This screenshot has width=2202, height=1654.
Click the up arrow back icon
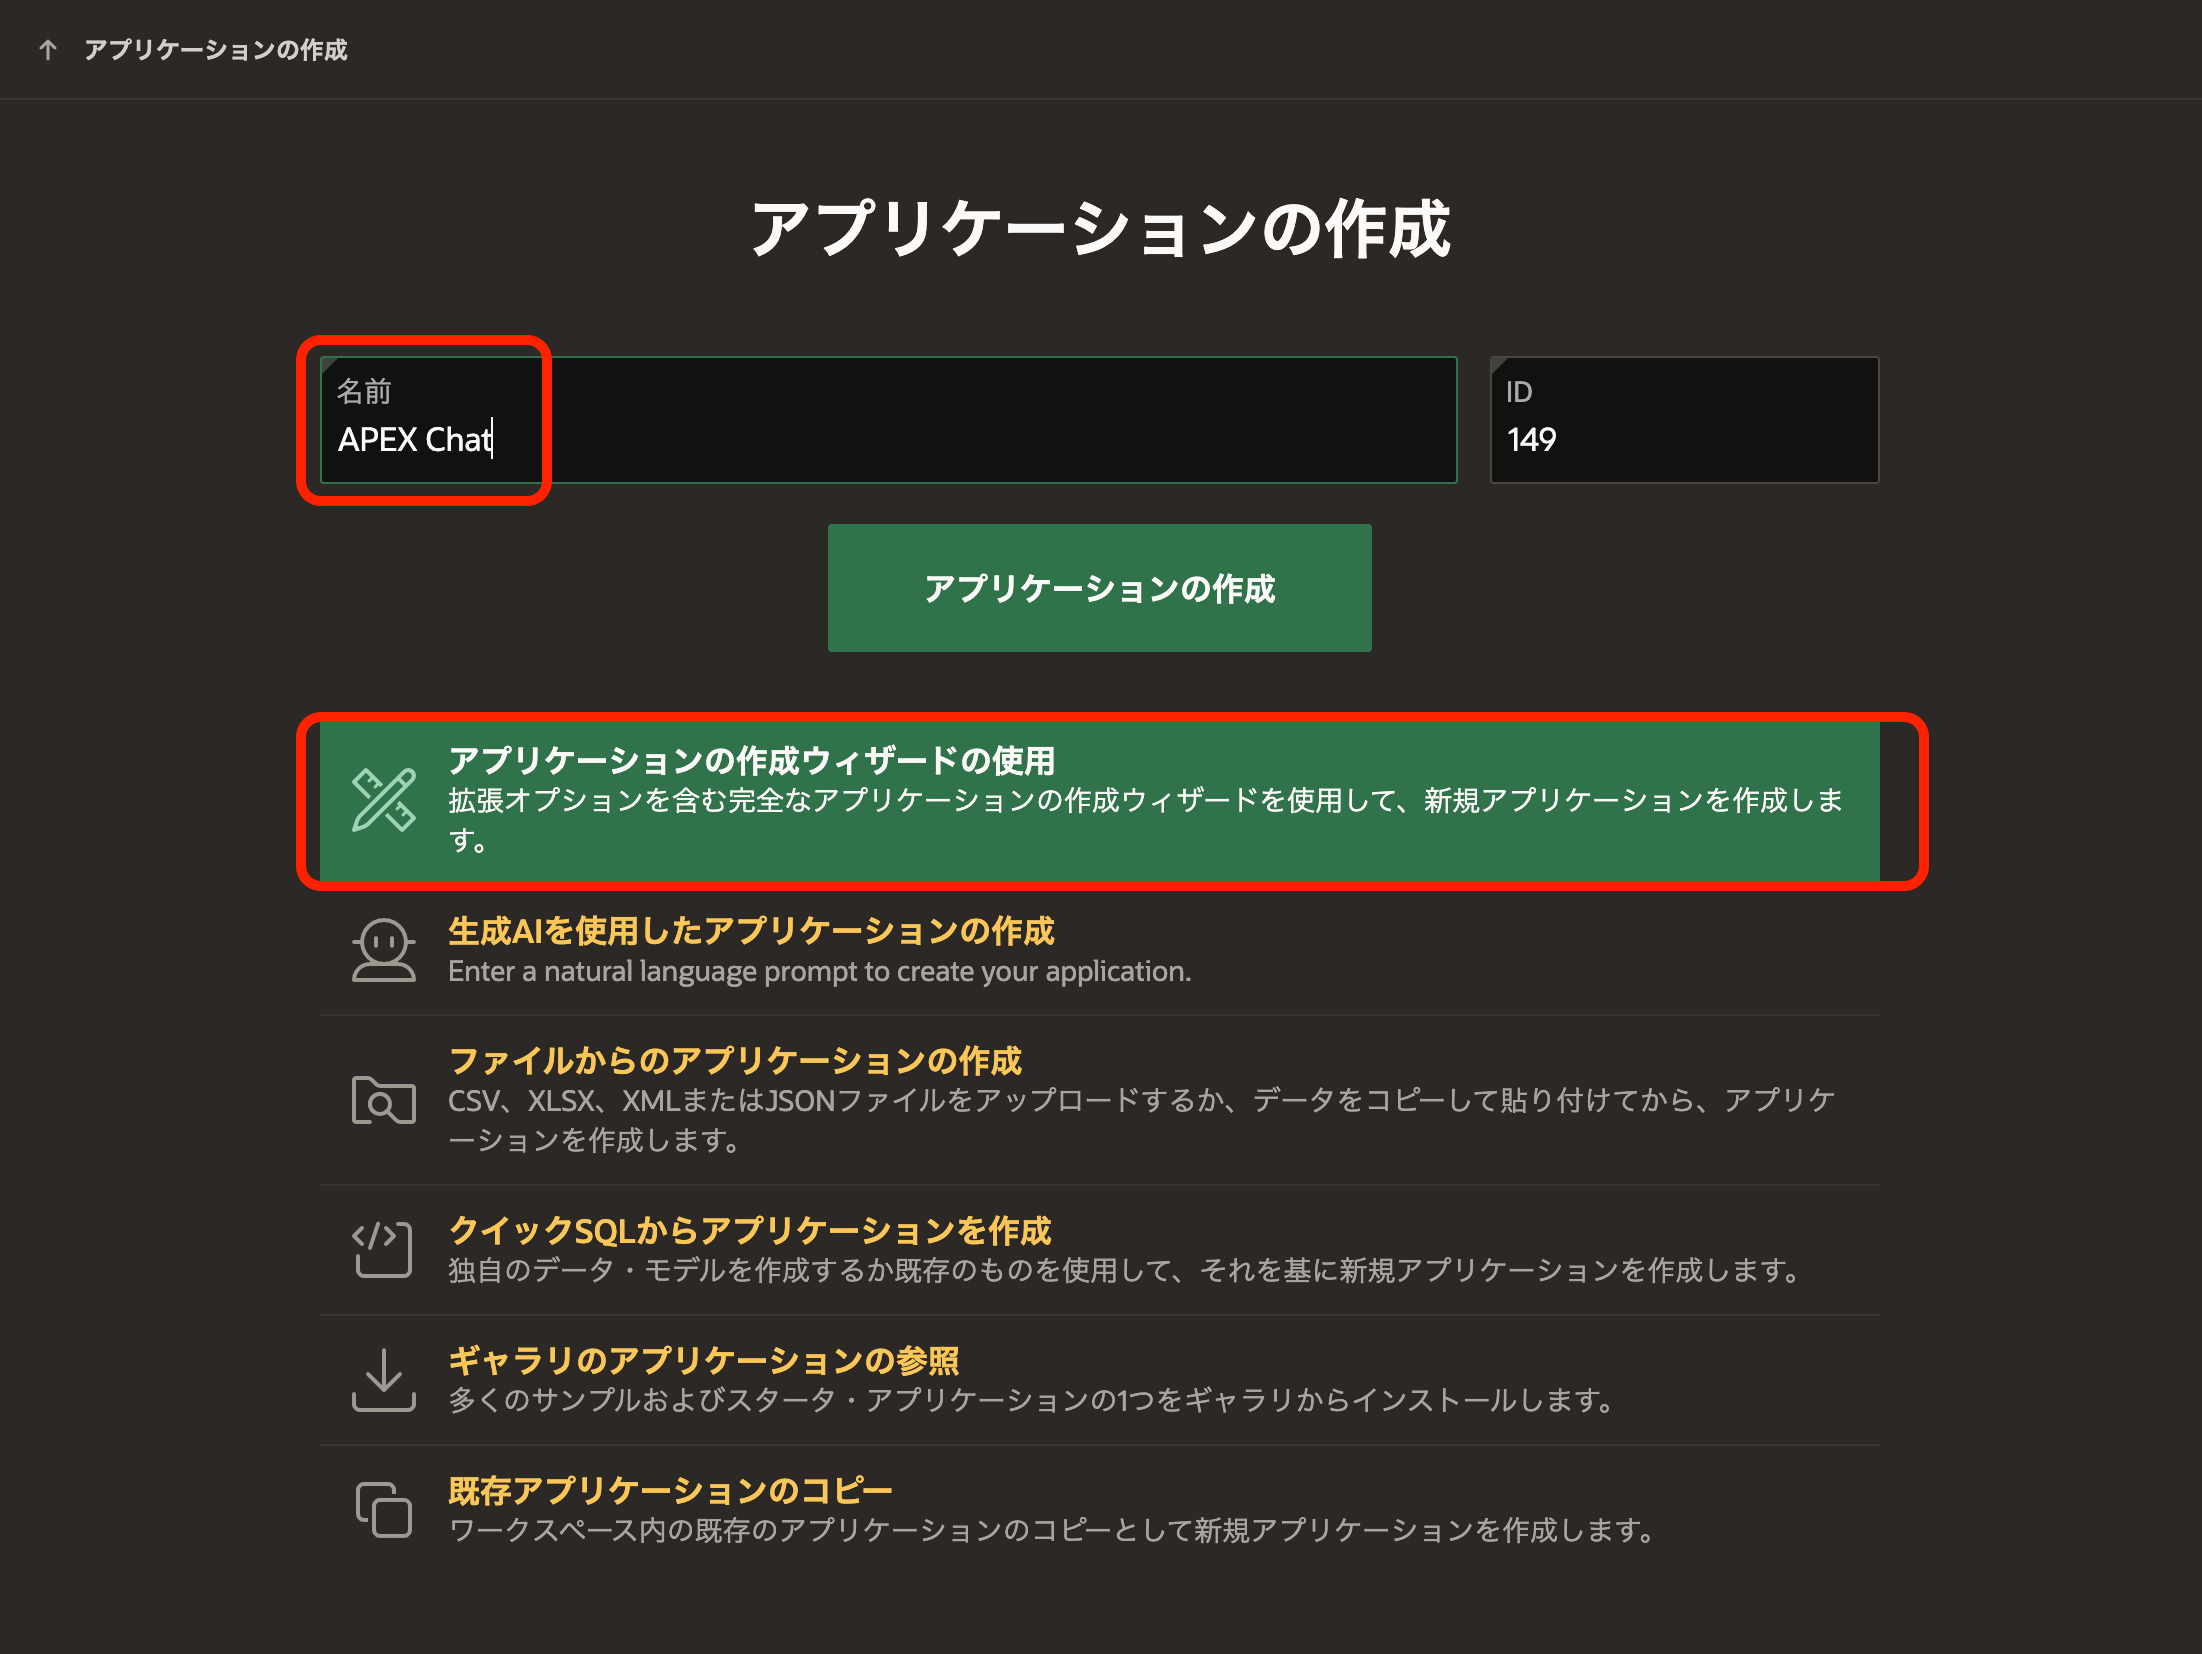(x=47, y=50)
